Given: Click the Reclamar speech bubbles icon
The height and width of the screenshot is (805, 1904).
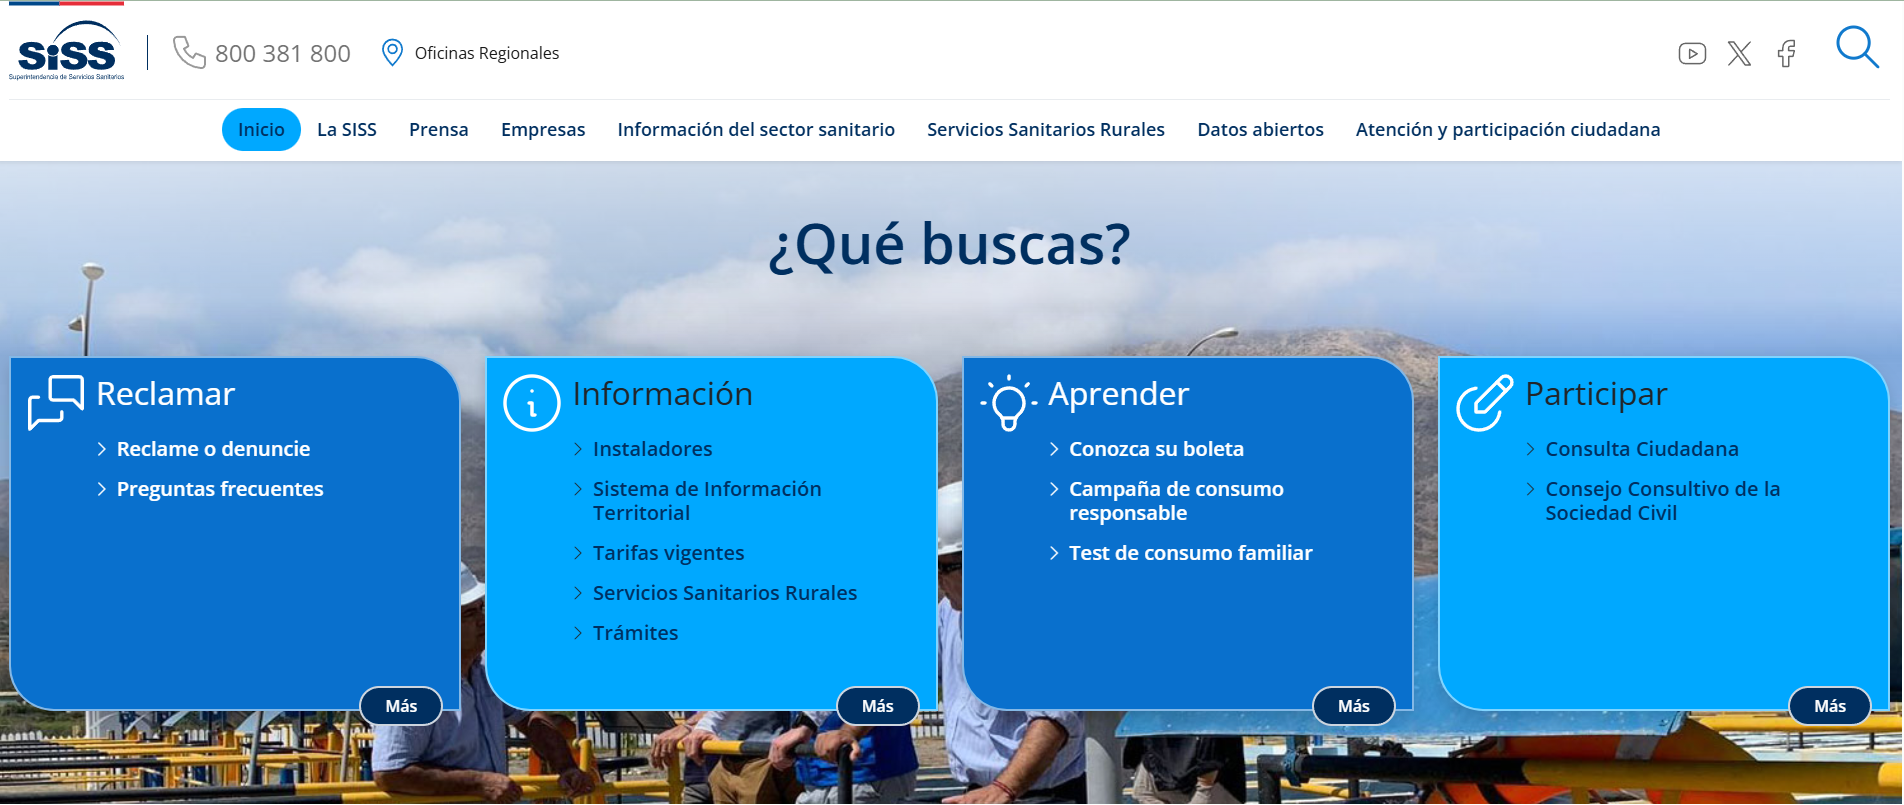Looking at the screenshot, I should pyautogui.click(x=56, y=402).
